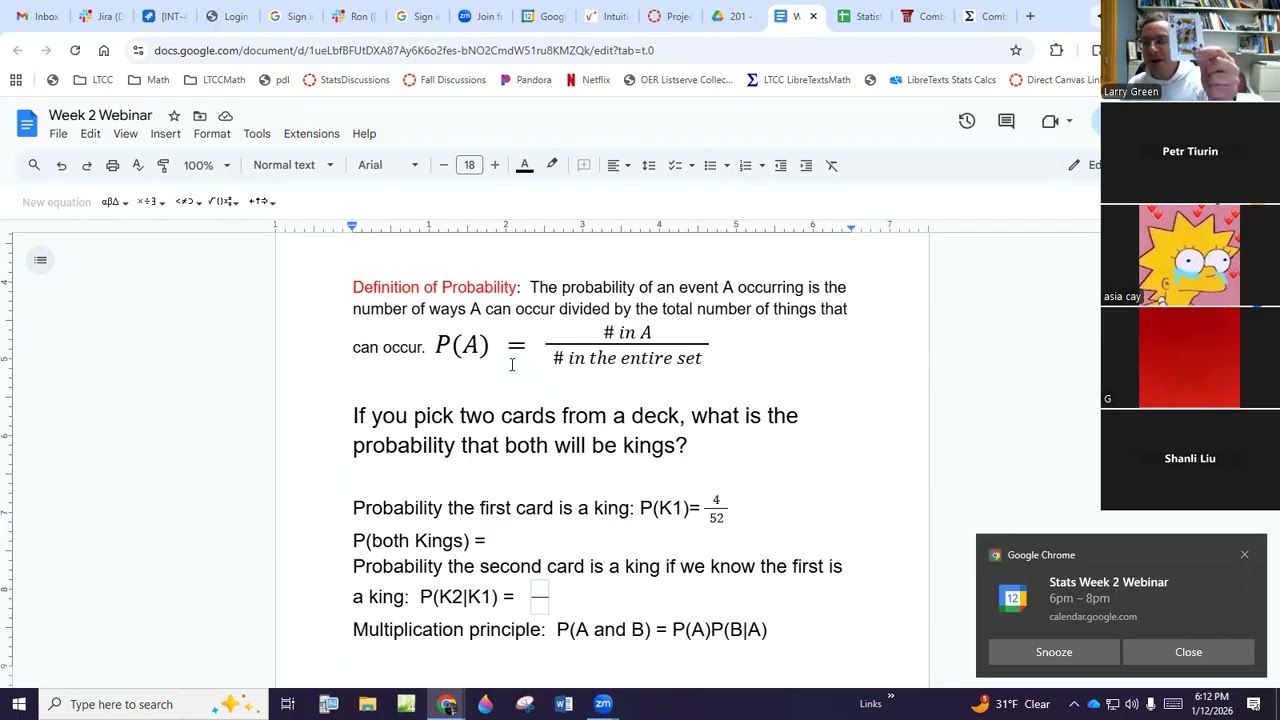Screen dimensions: 1280x720
Task: Open the Tools menu
Action: [x=257, y=134]
